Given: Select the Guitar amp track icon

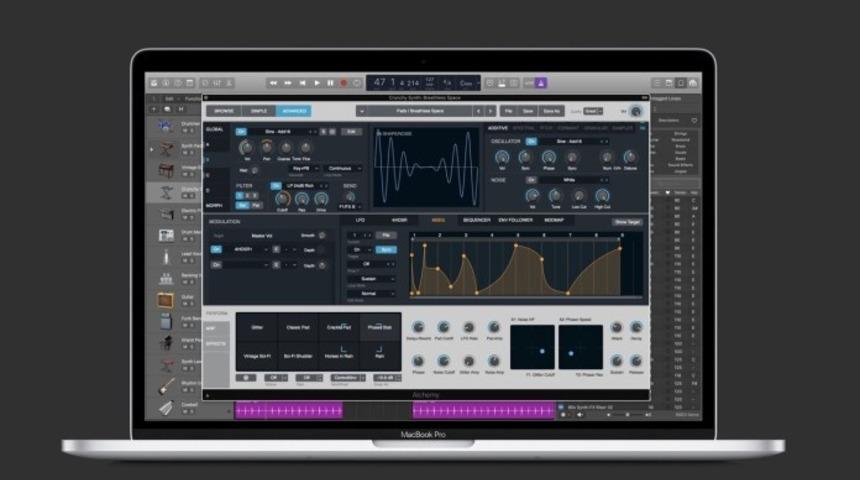Looking at the screenshot, I should 165,300.
